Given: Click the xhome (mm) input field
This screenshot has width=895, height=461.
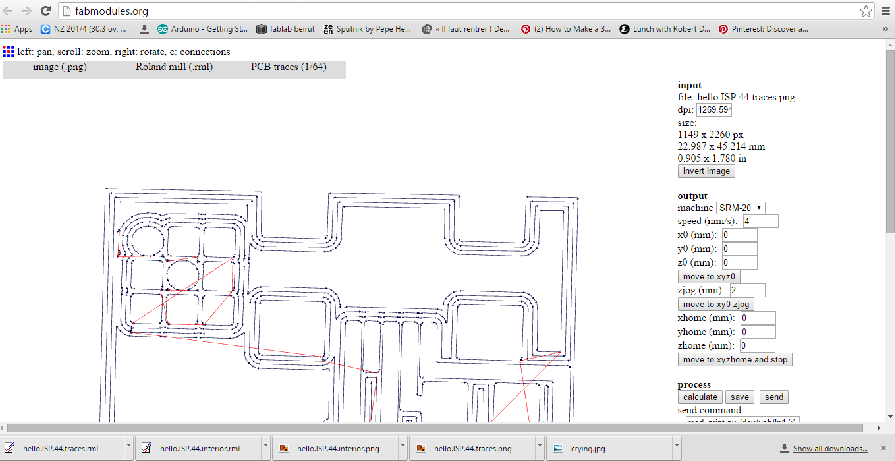Looking at the screenshot, I should point(757,318).
